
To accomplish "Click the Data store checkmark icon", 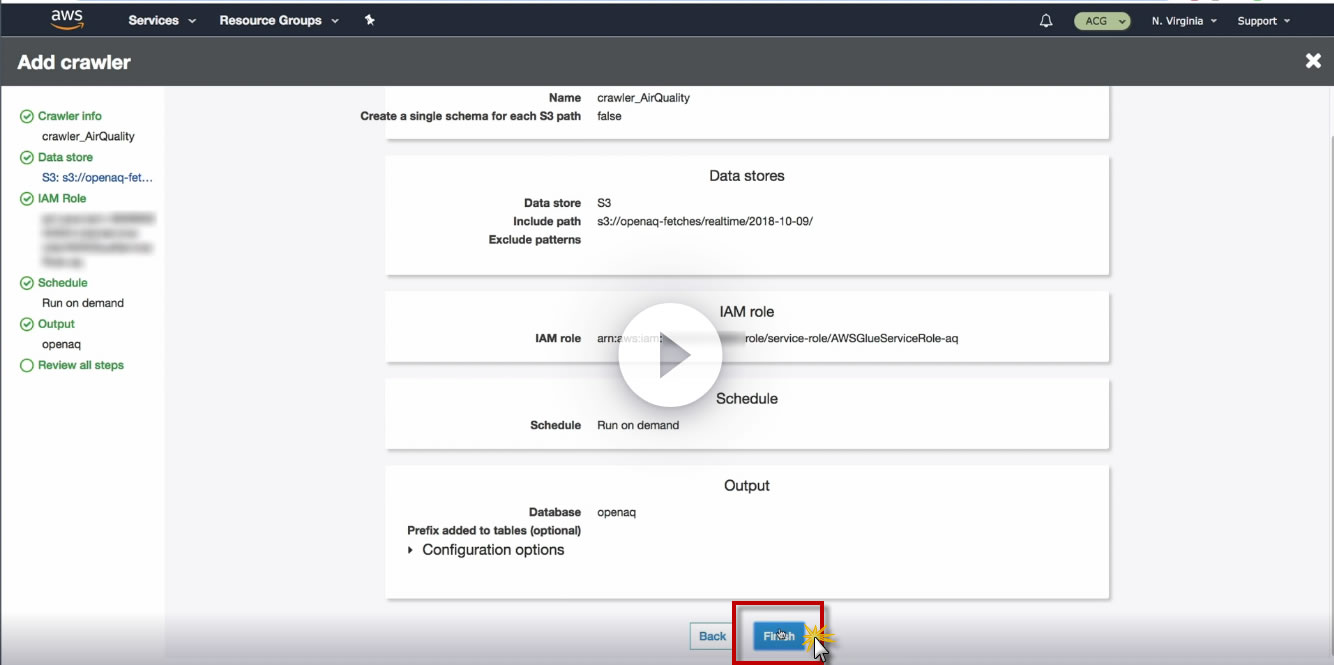I will [27, 157].
